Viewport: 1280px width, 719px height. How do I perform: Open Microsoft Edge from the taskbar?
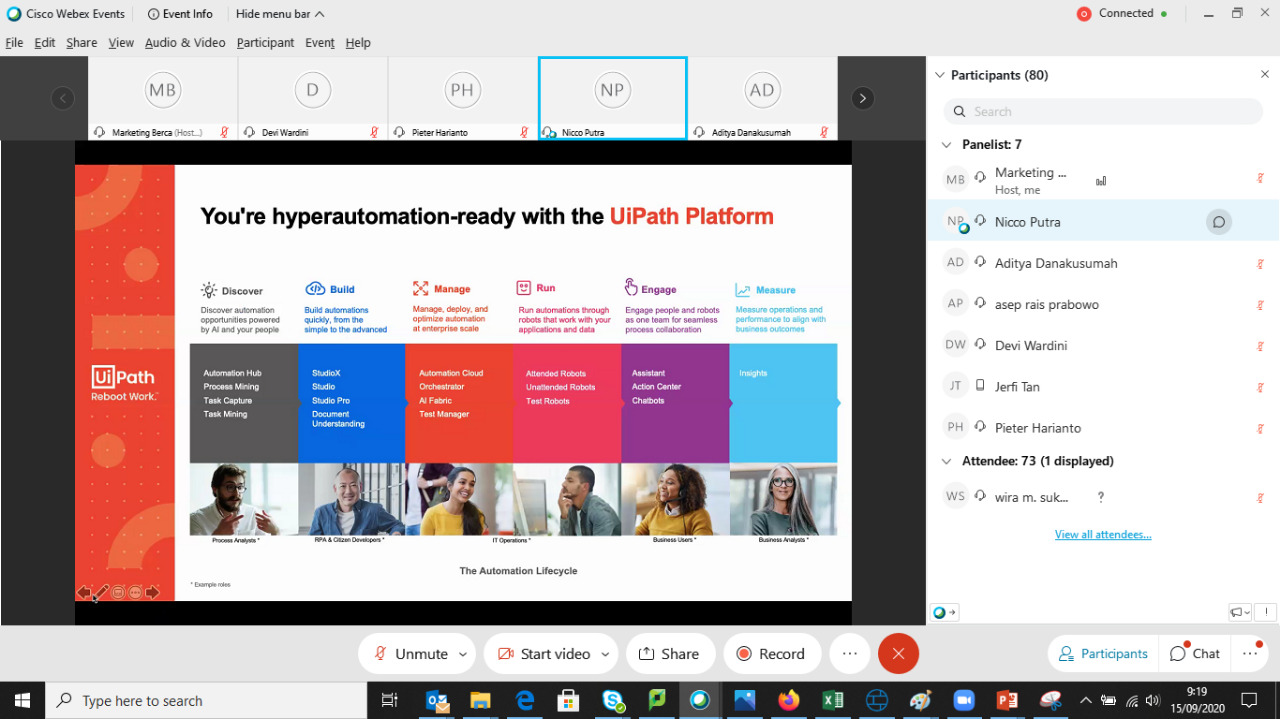tap(525, 701)
